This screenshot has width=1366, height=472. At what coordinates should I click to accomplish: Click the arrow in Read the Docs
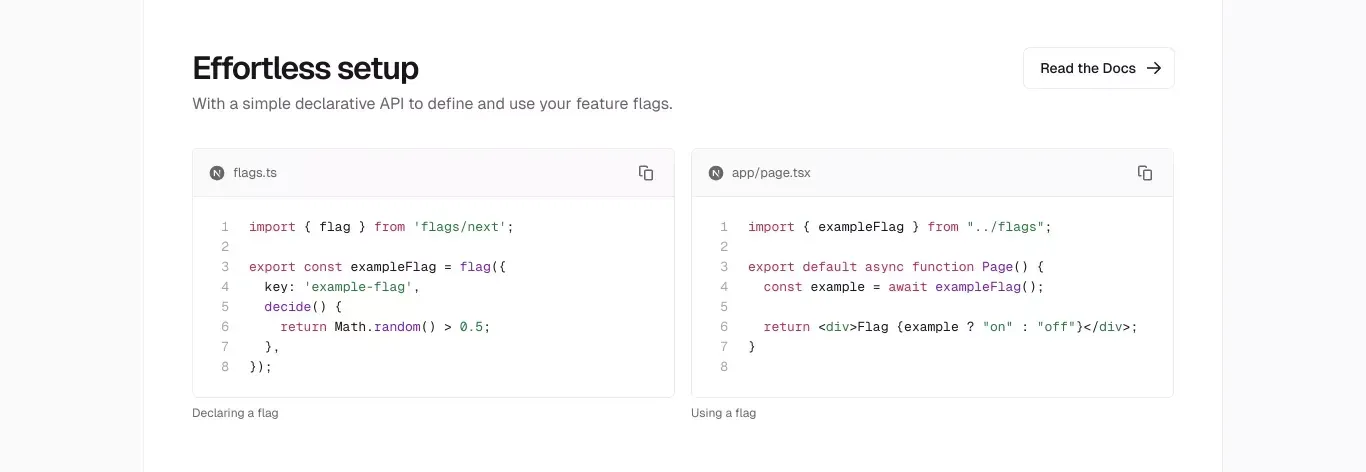(x=1154, y=68)
